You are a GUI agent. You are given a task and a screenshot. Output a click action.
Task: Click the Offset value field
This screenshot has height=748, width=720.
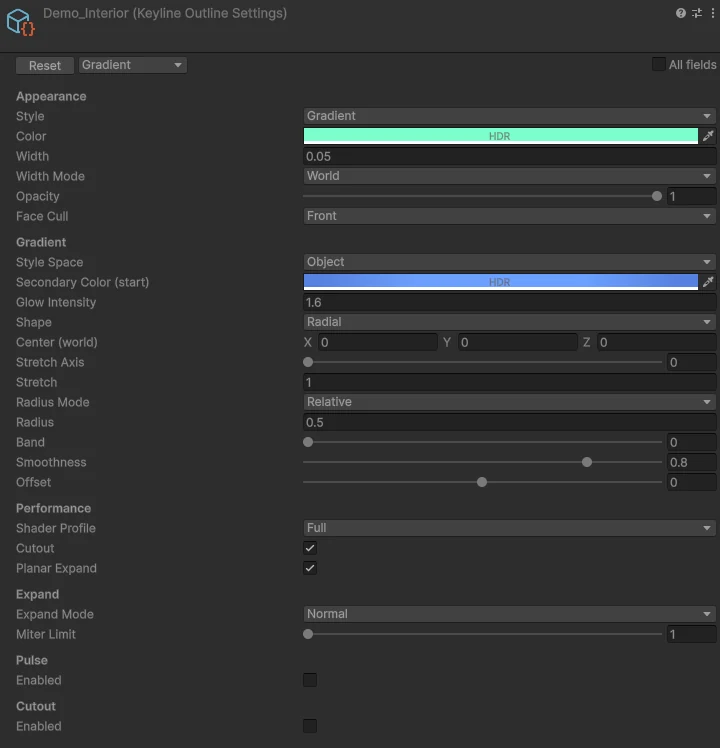pyautogui.click(x=691, y=482)
